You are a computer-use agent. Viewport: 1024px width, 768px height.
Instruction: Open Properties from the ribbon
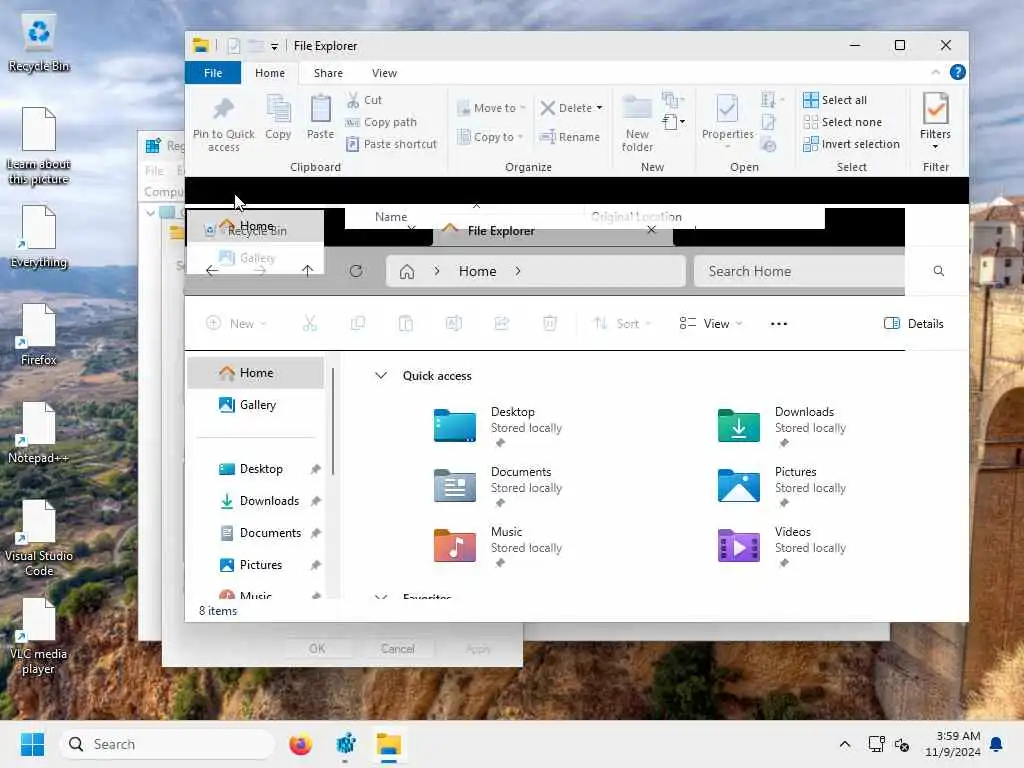coord(728,119)
